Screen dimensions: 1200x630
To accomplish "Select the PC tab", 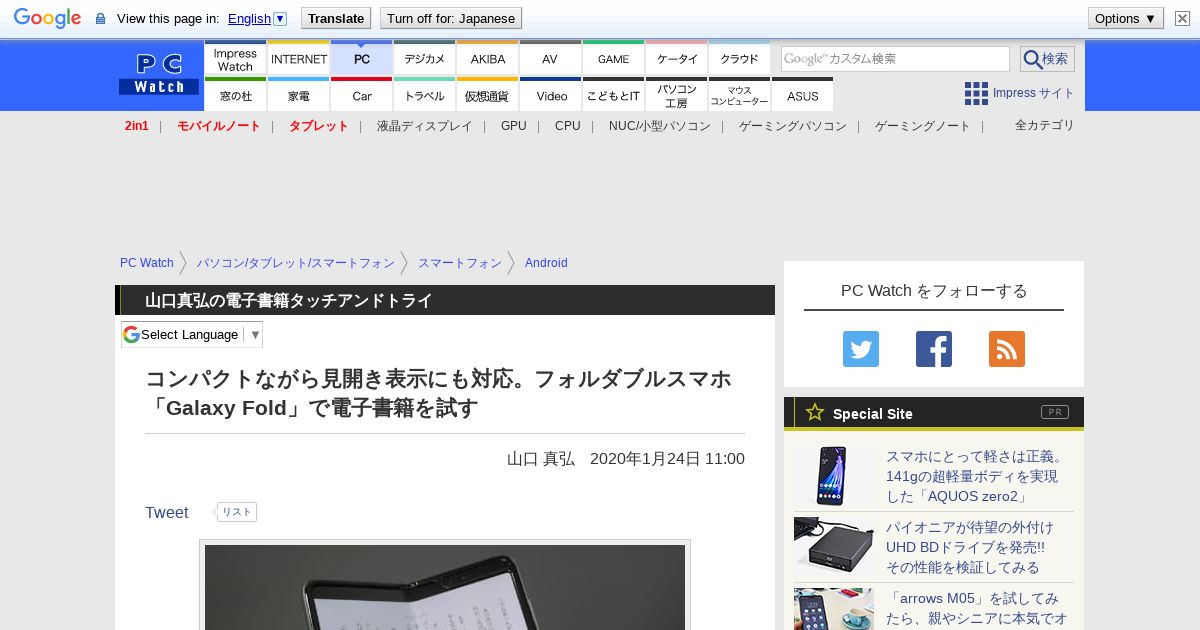I will [362, 59].
